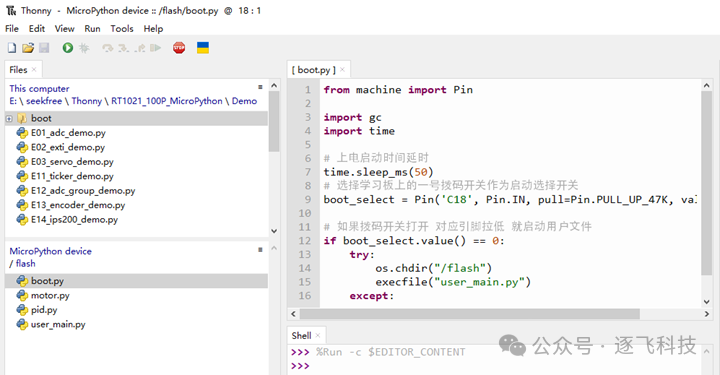720x375 pixels.
Task: Open a file with the folder icon
Action: click(28, 48)
